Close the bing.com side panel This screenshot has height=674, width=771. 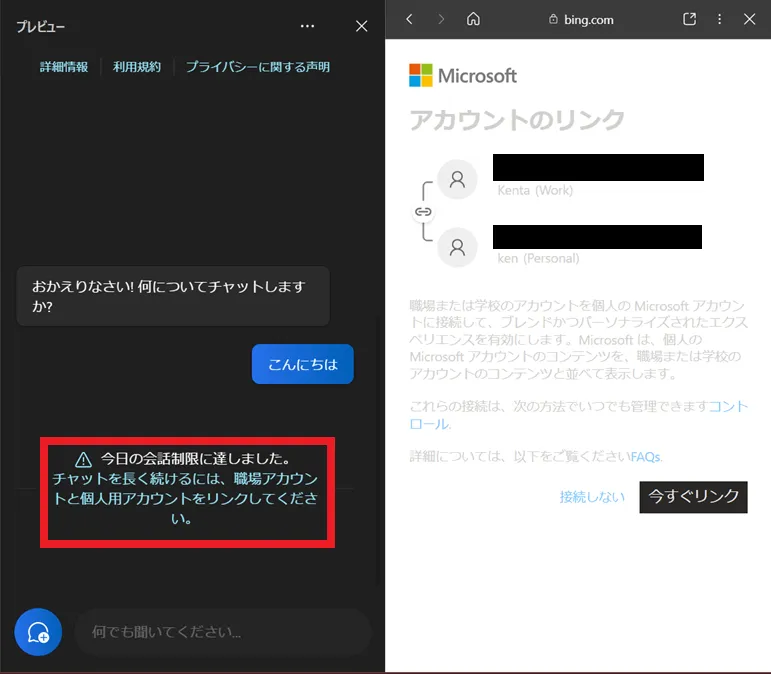(749, 19)
